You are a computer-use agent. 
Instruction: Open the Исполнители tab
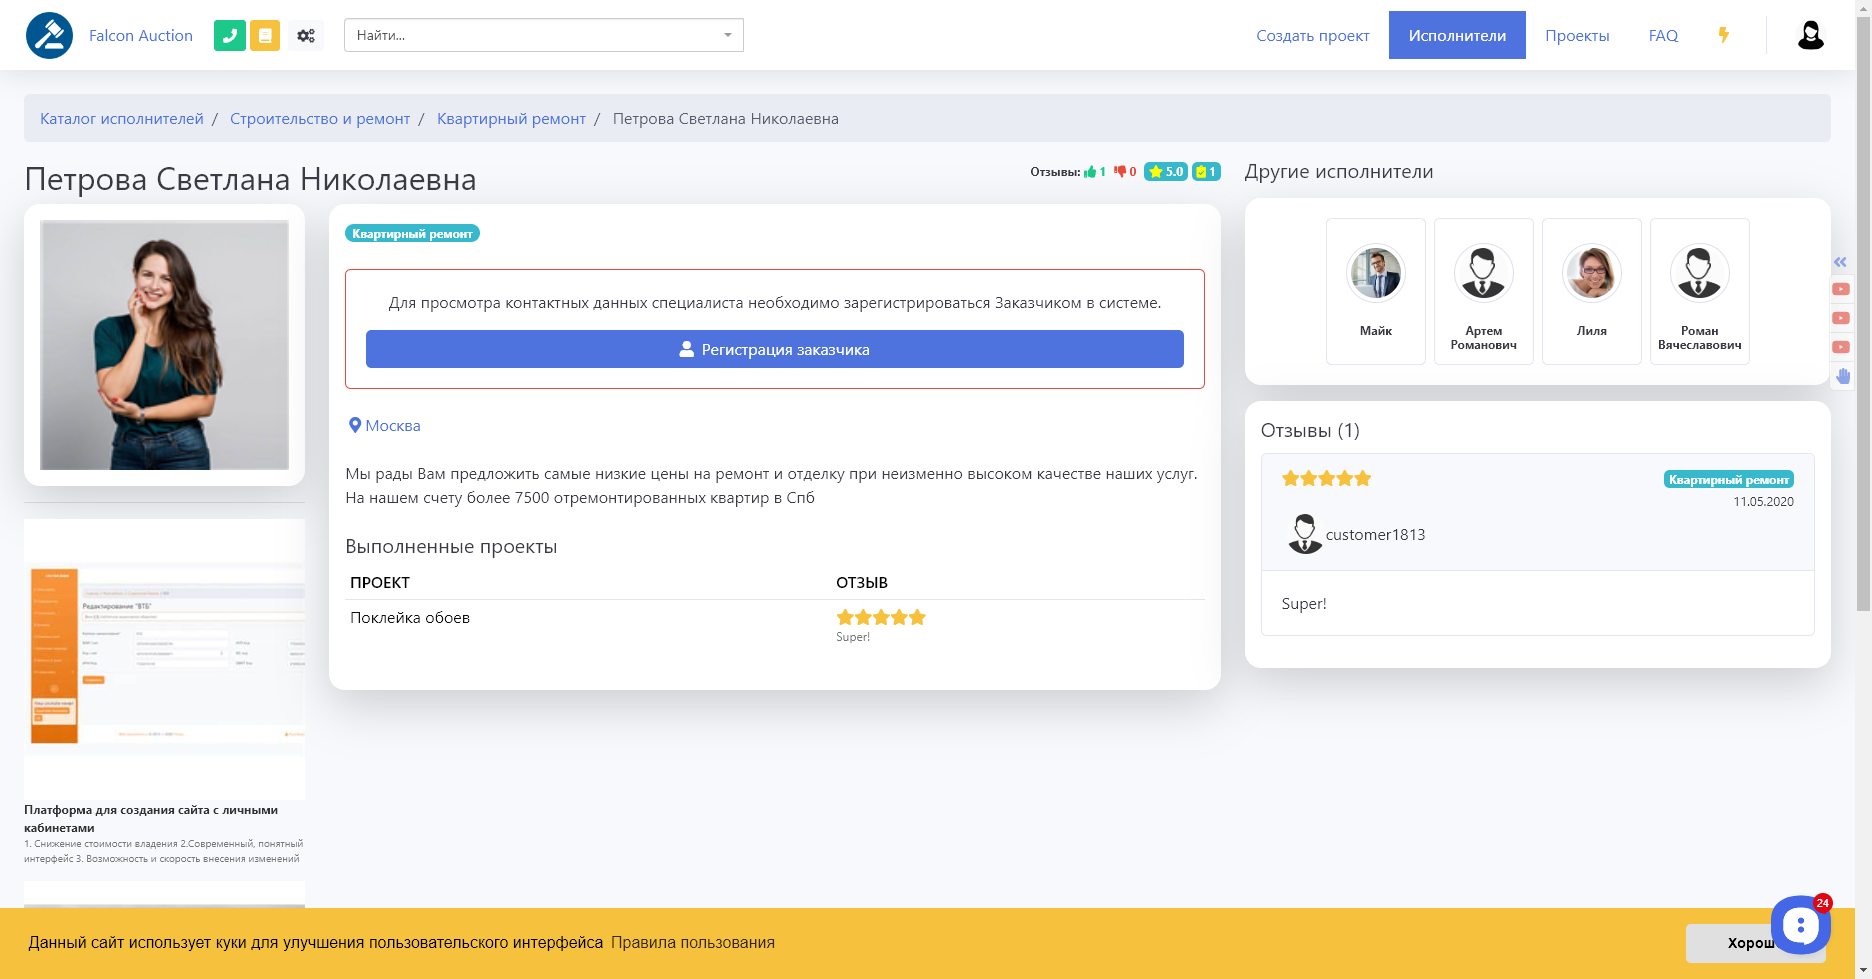[x=1456, y=36]
